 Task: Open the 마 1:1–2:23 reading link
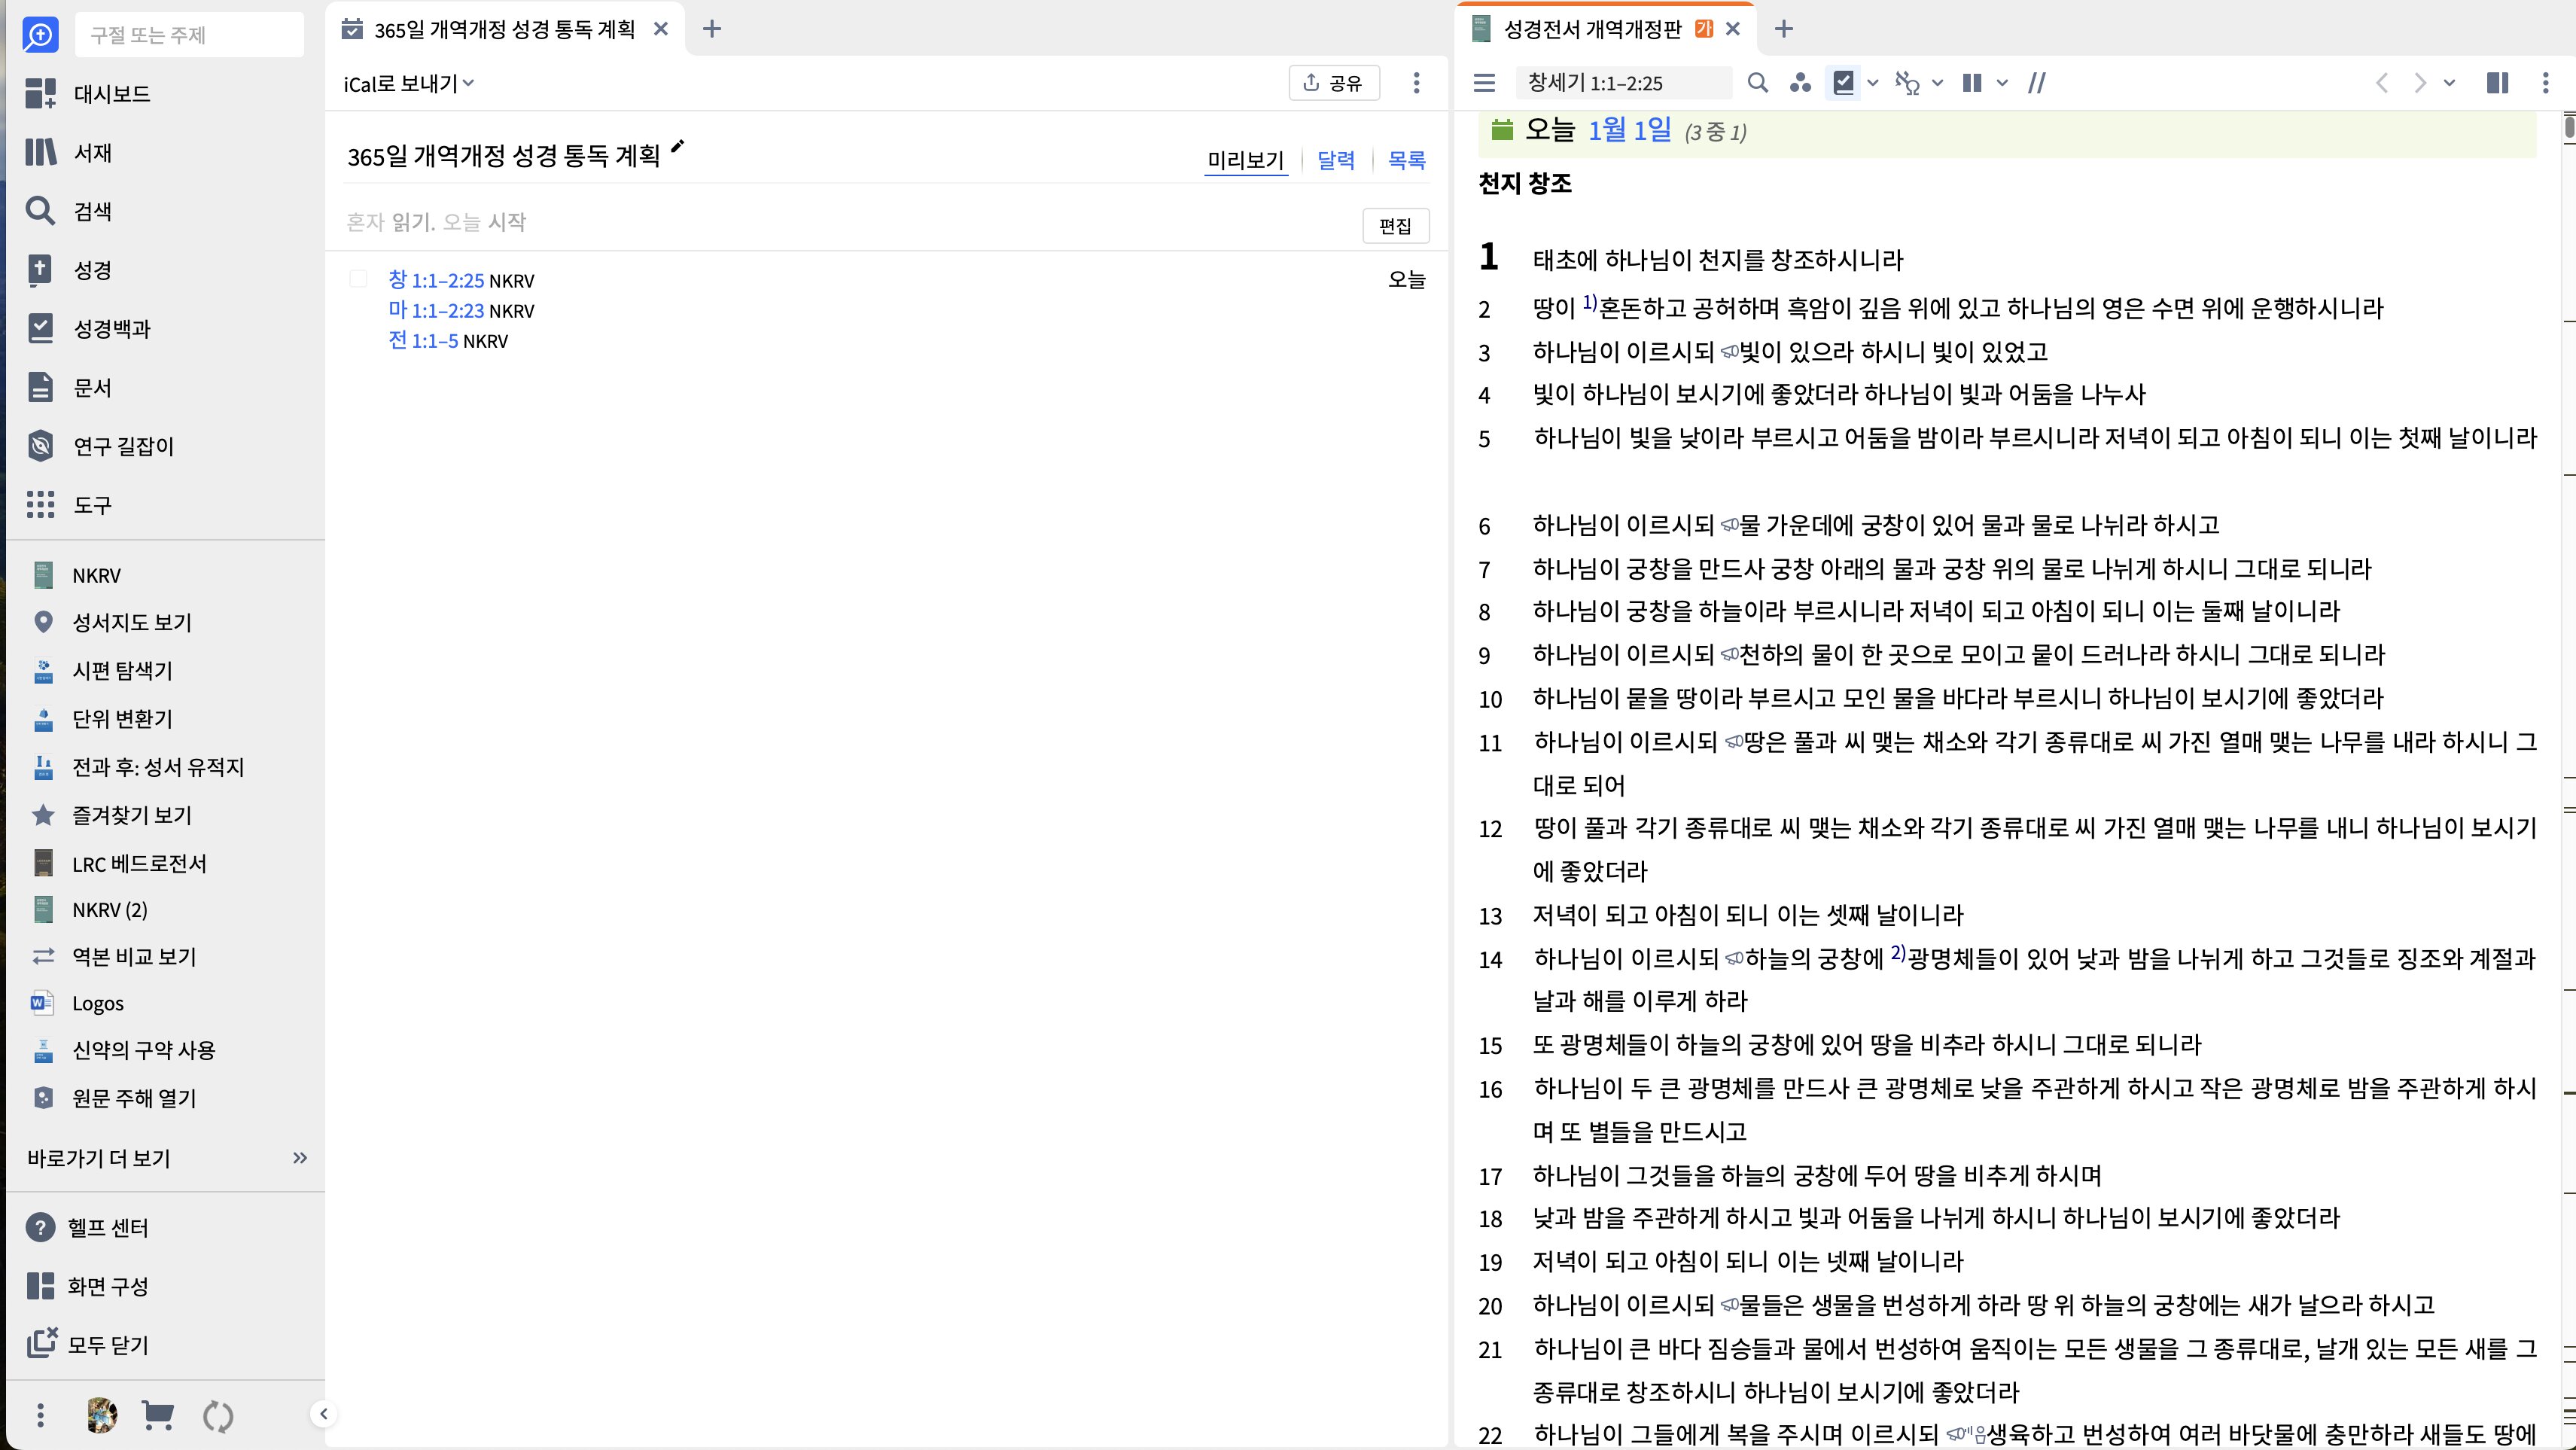436,310
